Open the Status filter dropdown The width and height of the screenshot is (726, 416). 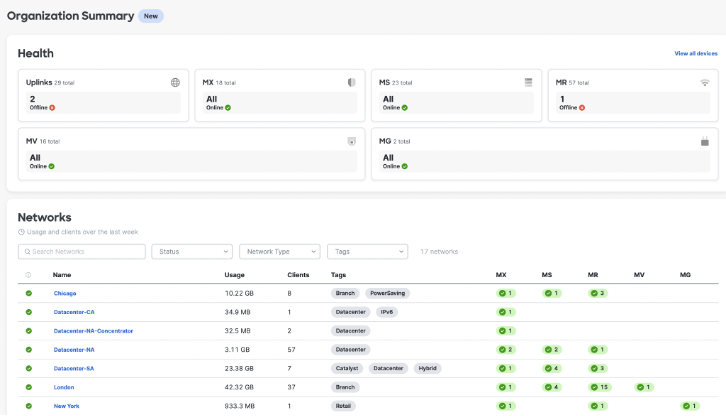tap(192, 252)
